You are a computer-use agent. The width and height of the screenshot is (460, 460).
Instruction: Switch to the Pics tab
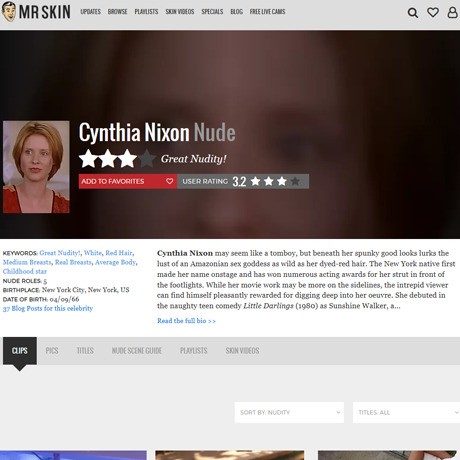pyautogui.click(x=52, y=351)
